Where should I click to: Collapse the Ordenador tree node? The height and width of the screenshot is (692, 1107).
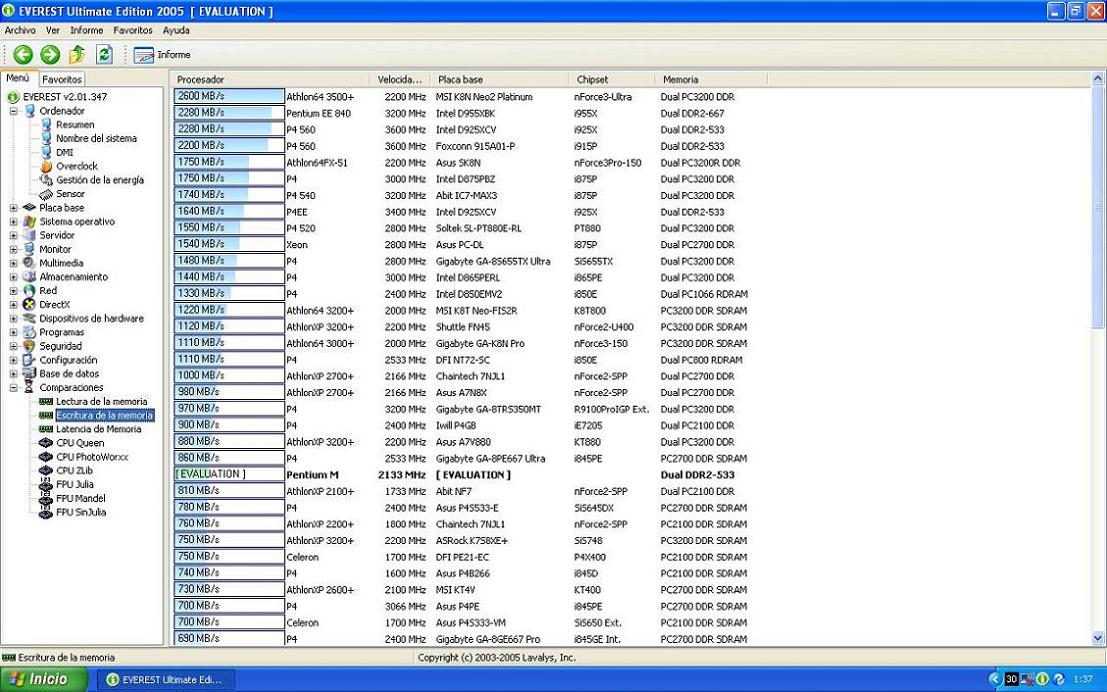click(x=13, y=111)
